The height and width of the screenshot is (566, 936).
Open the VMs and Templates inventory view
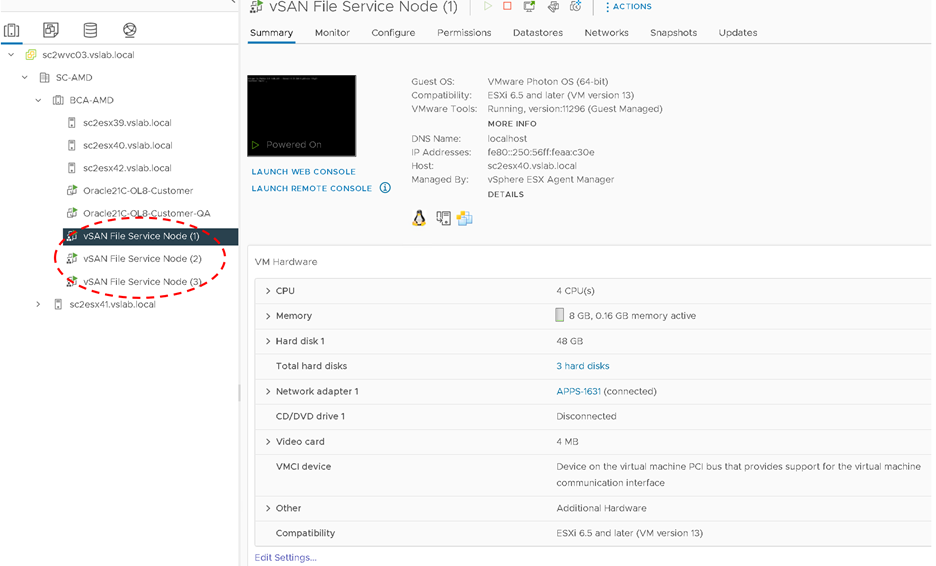click(51, 30)
